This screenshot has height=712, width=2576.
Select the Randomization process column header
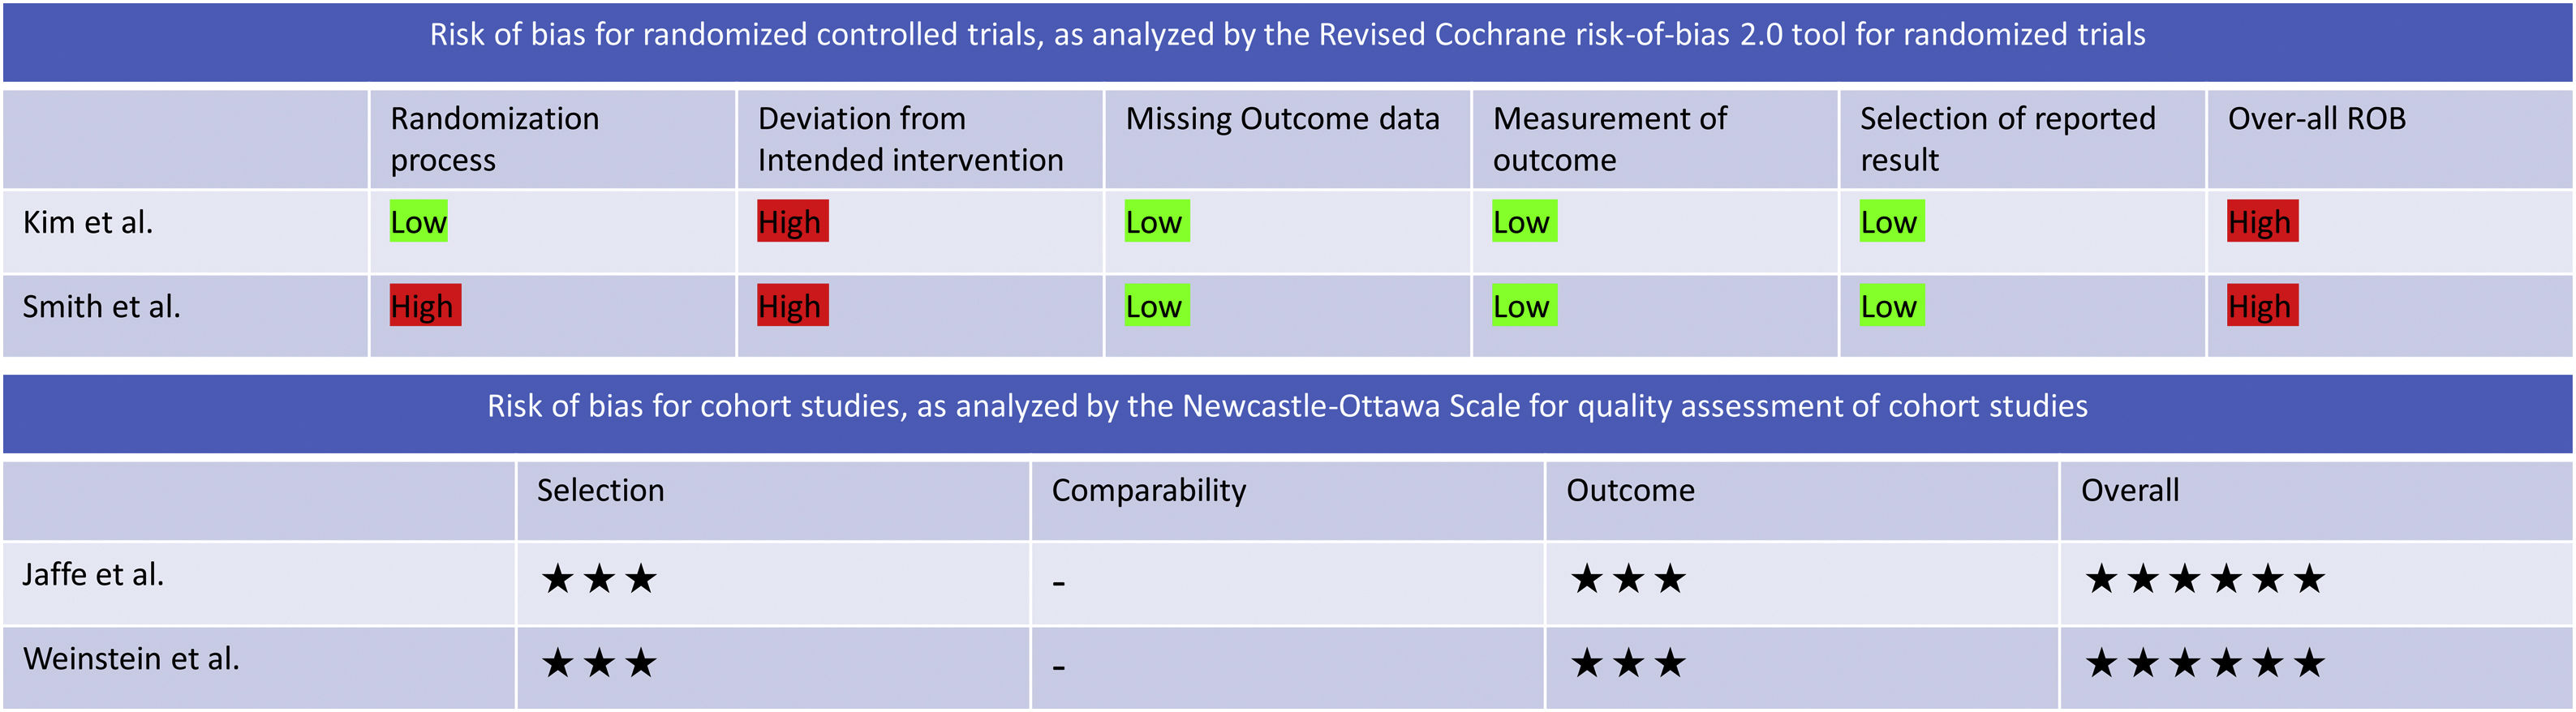click(x=495, y=139)
